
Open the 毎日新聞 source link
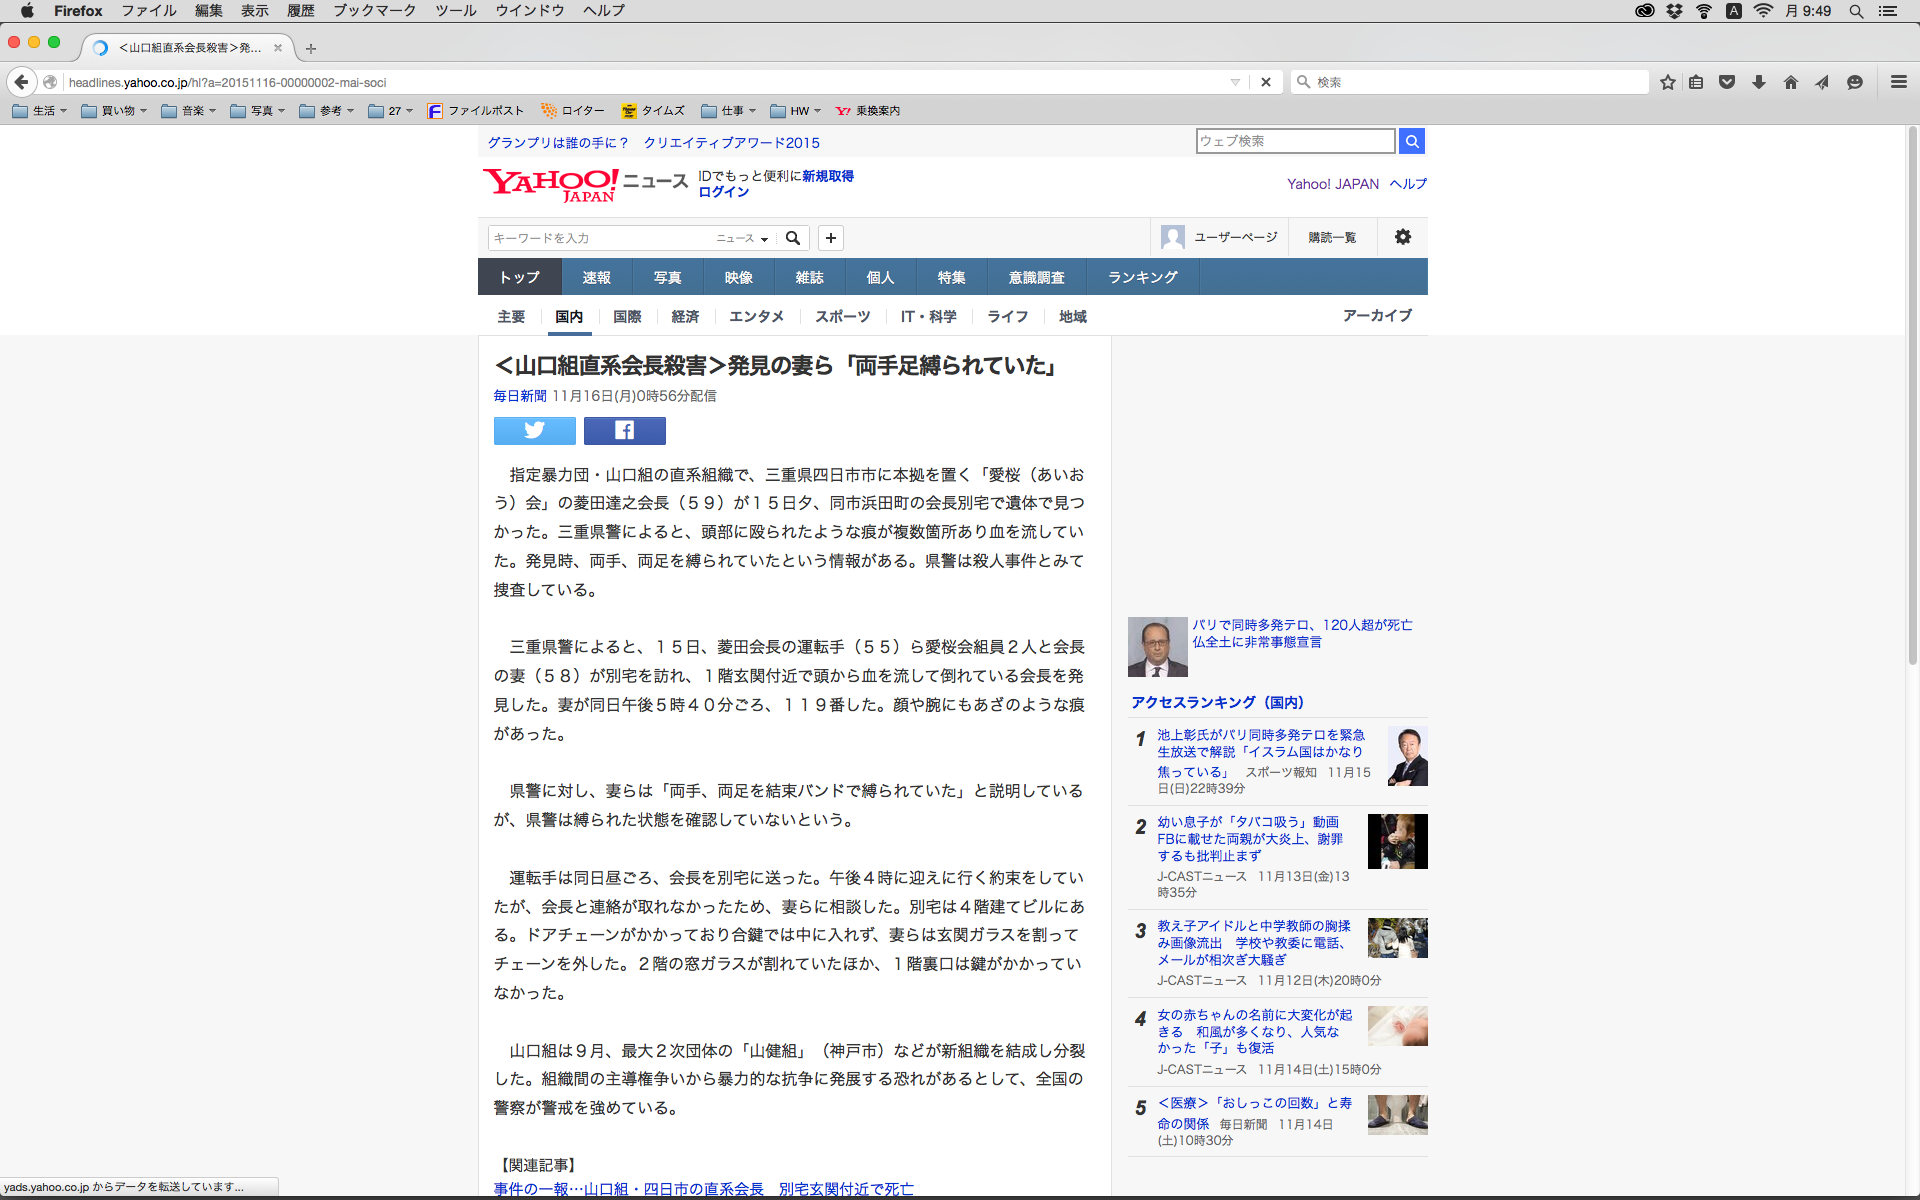519,396
